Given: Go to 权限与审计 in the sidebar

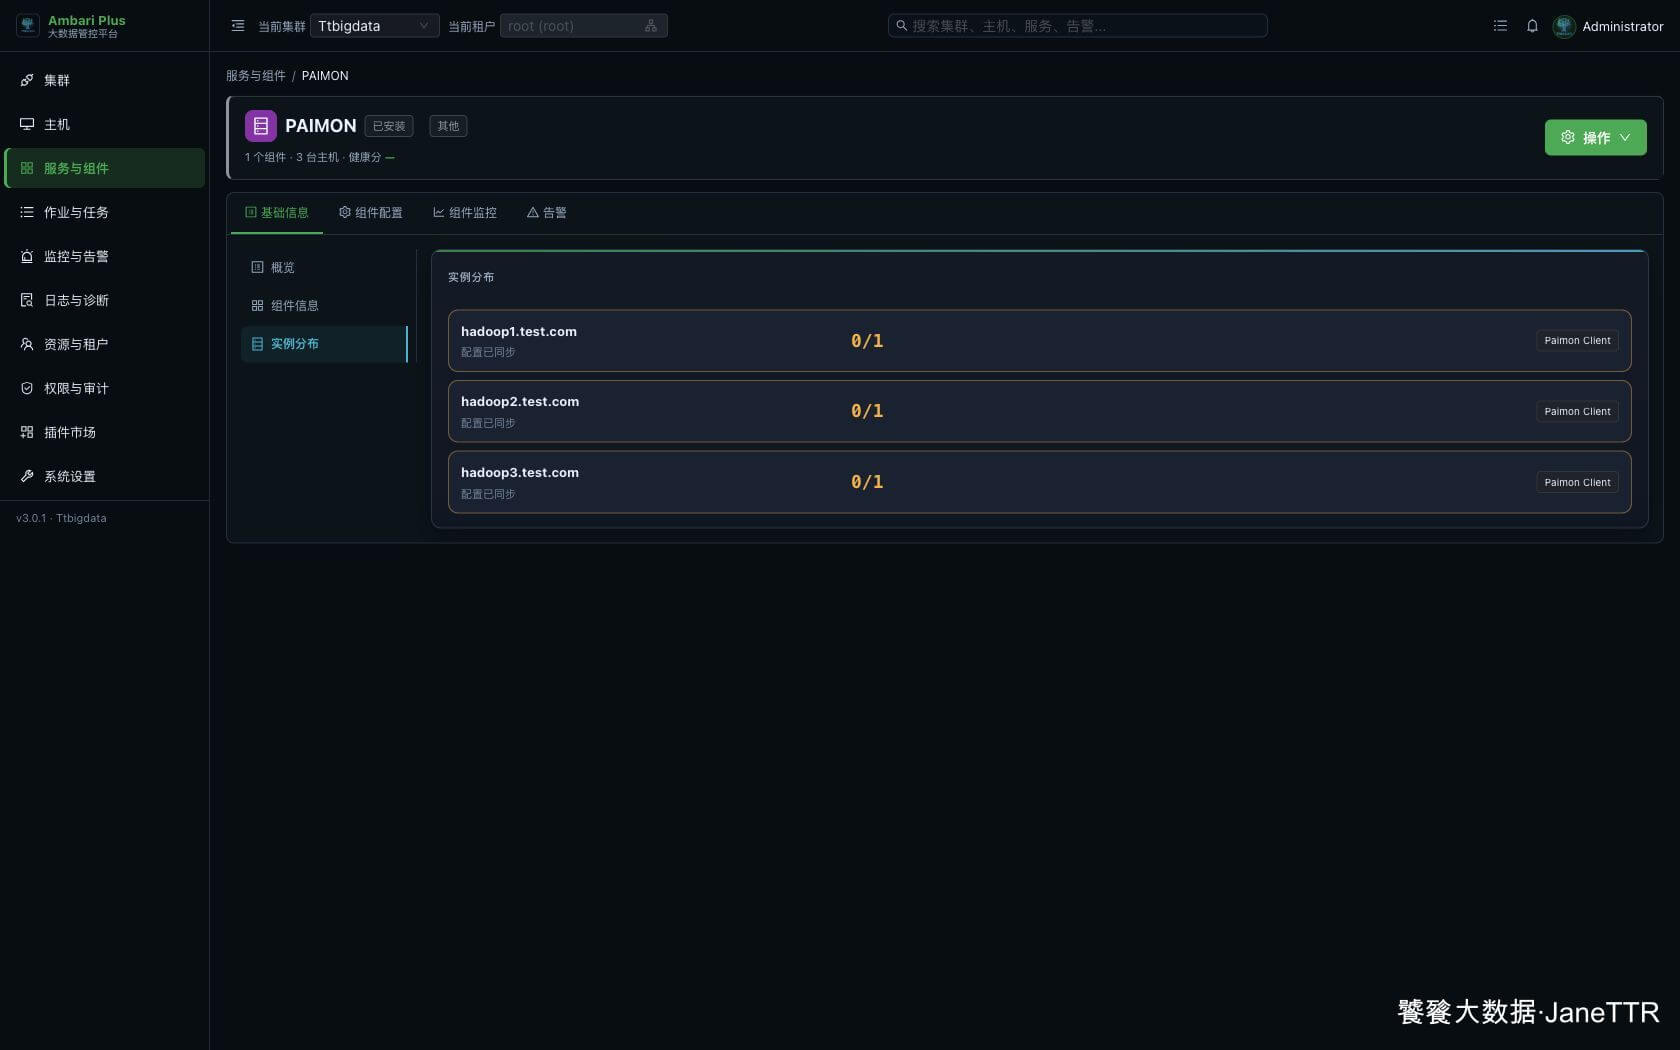Looking at the screenshot, I should point(105,388).
